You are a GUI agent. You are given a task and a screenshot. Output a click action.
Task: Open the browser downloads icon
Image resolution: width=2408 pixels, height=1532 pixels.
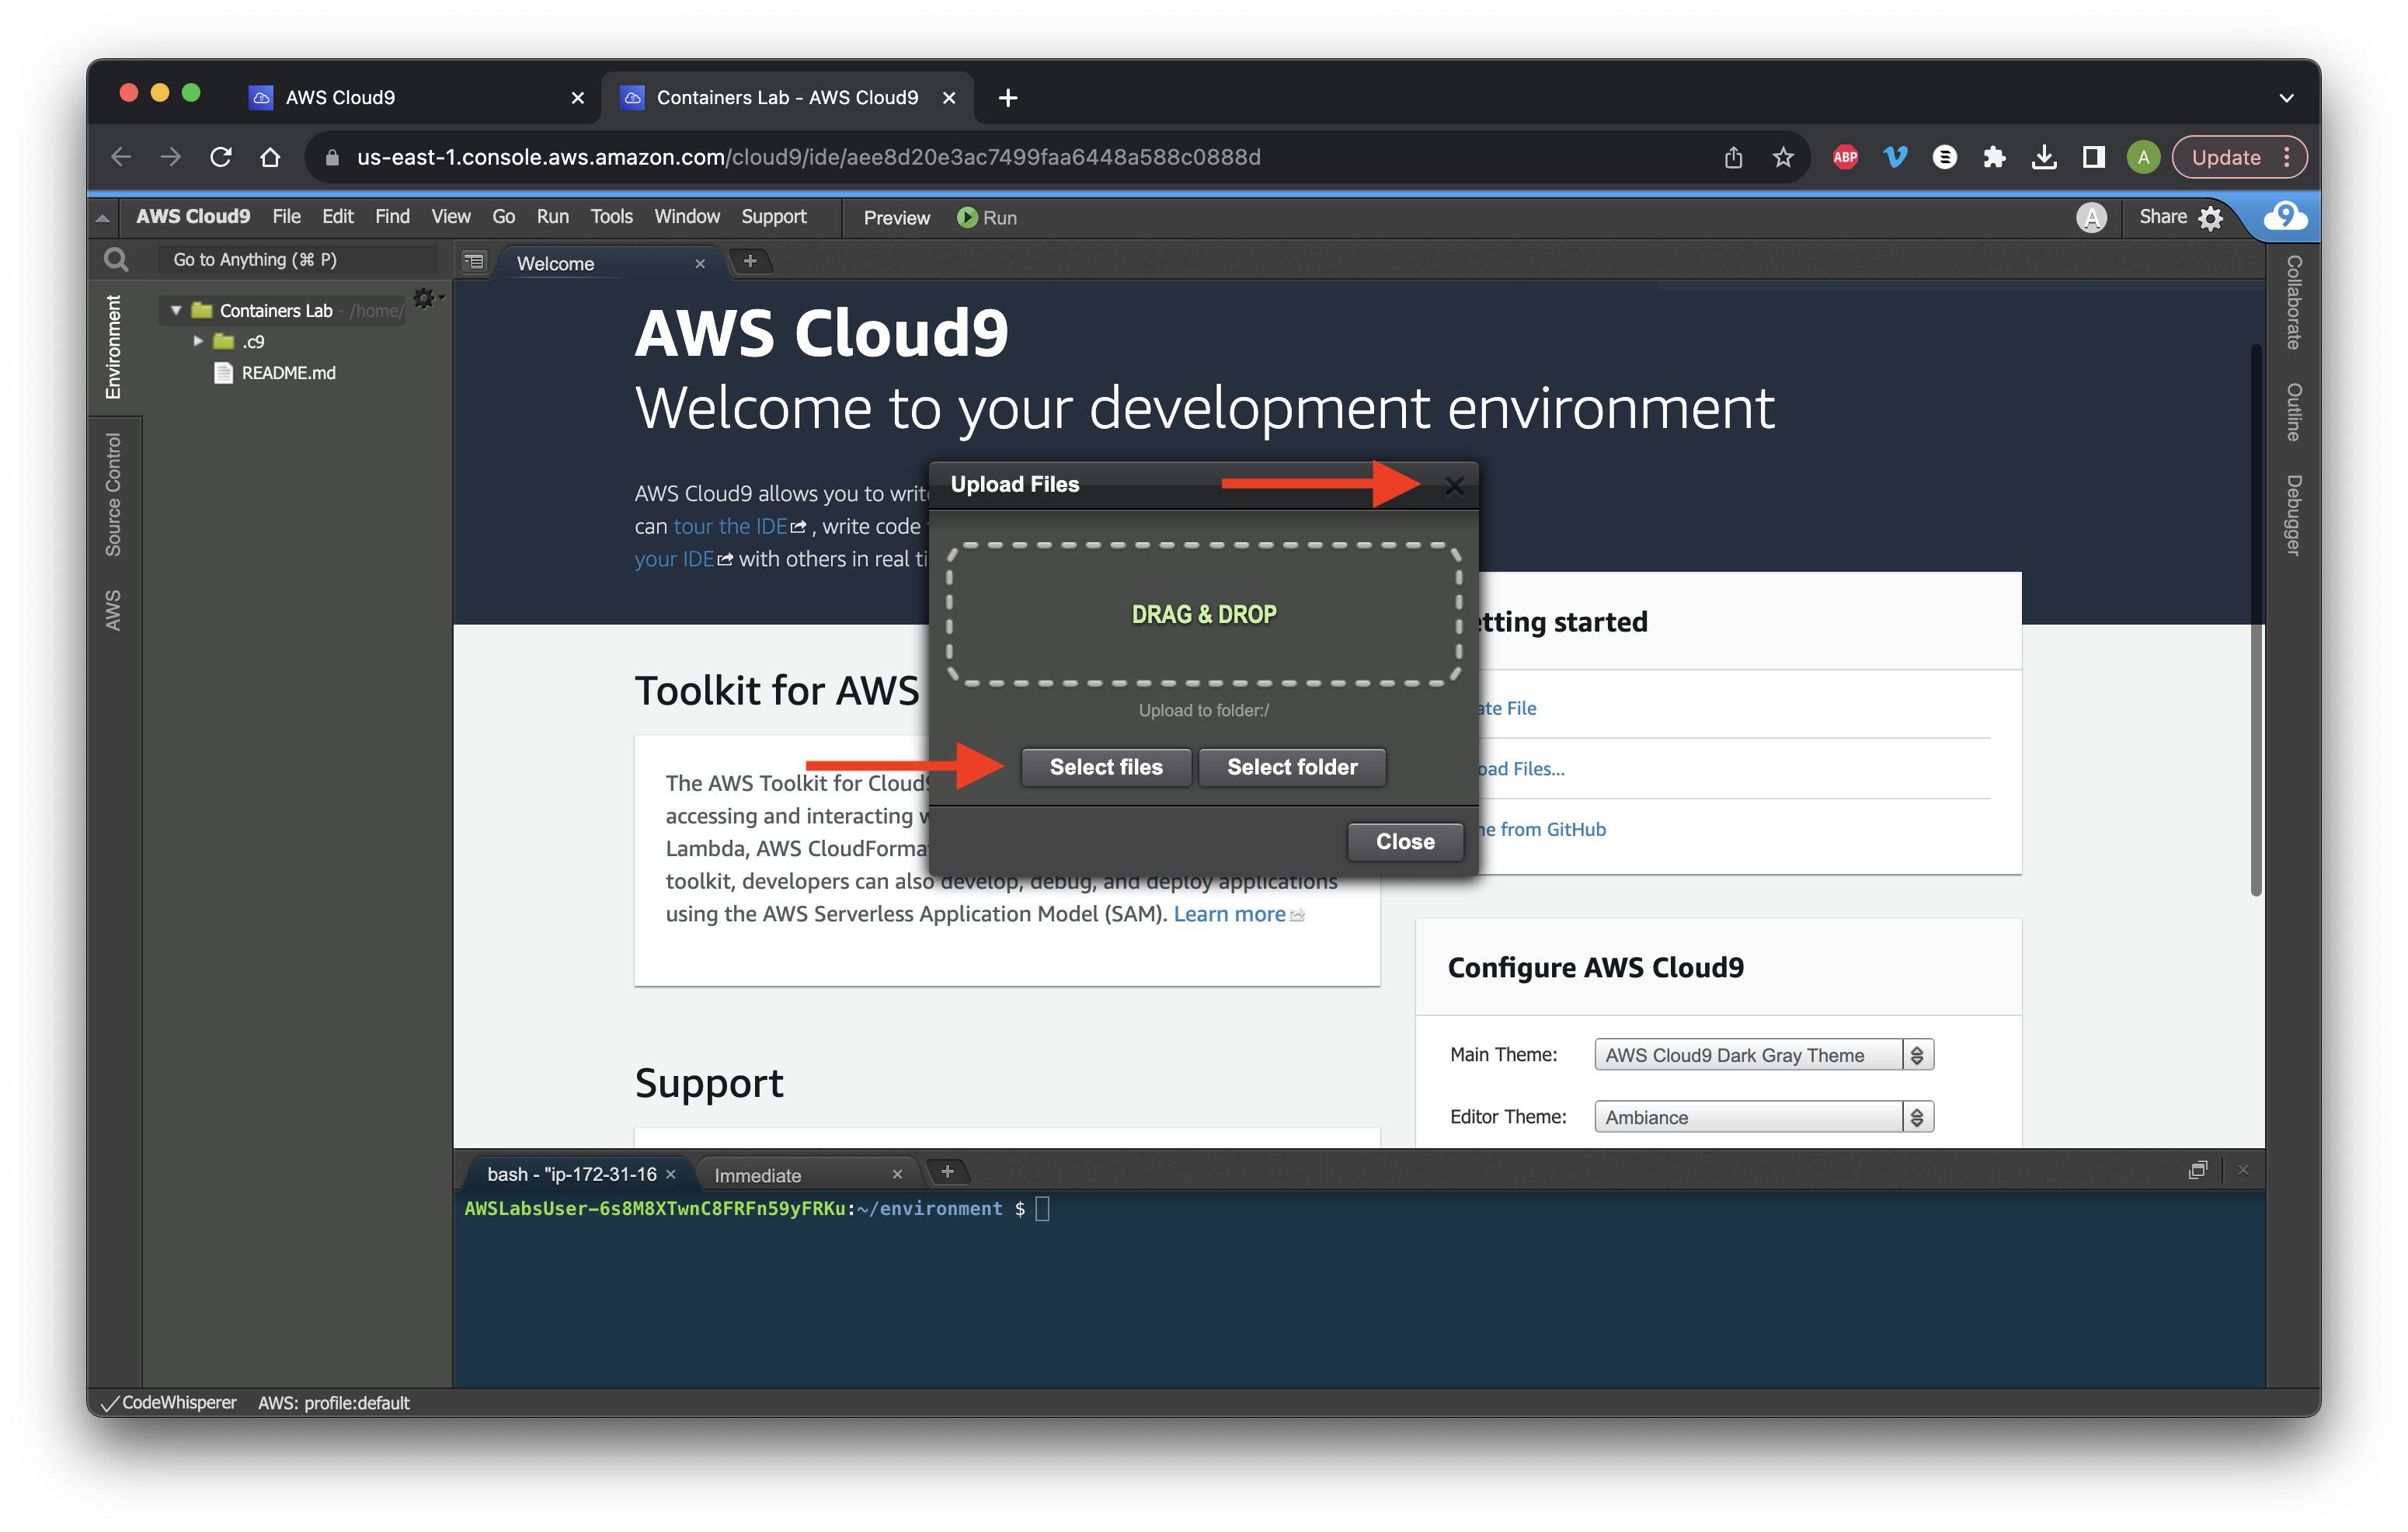[x=2044, y=157]
